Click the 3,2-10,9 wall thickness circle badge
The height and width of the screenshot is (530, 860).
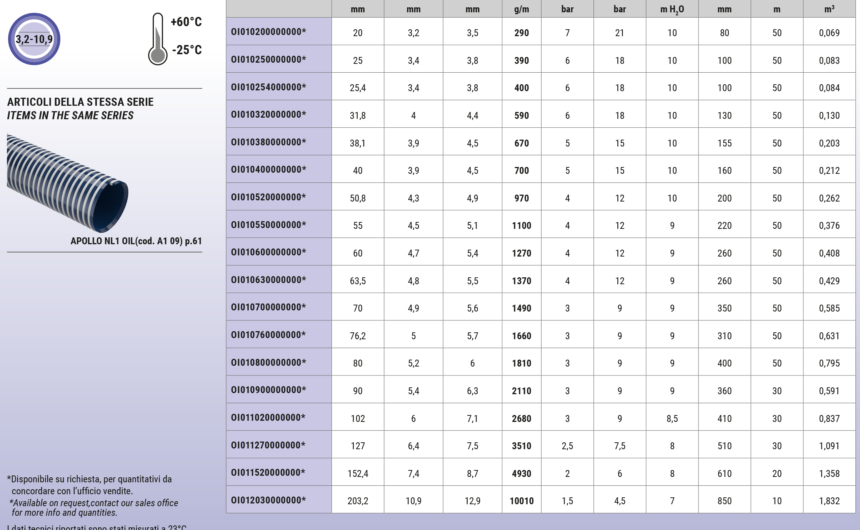(36, 39)
